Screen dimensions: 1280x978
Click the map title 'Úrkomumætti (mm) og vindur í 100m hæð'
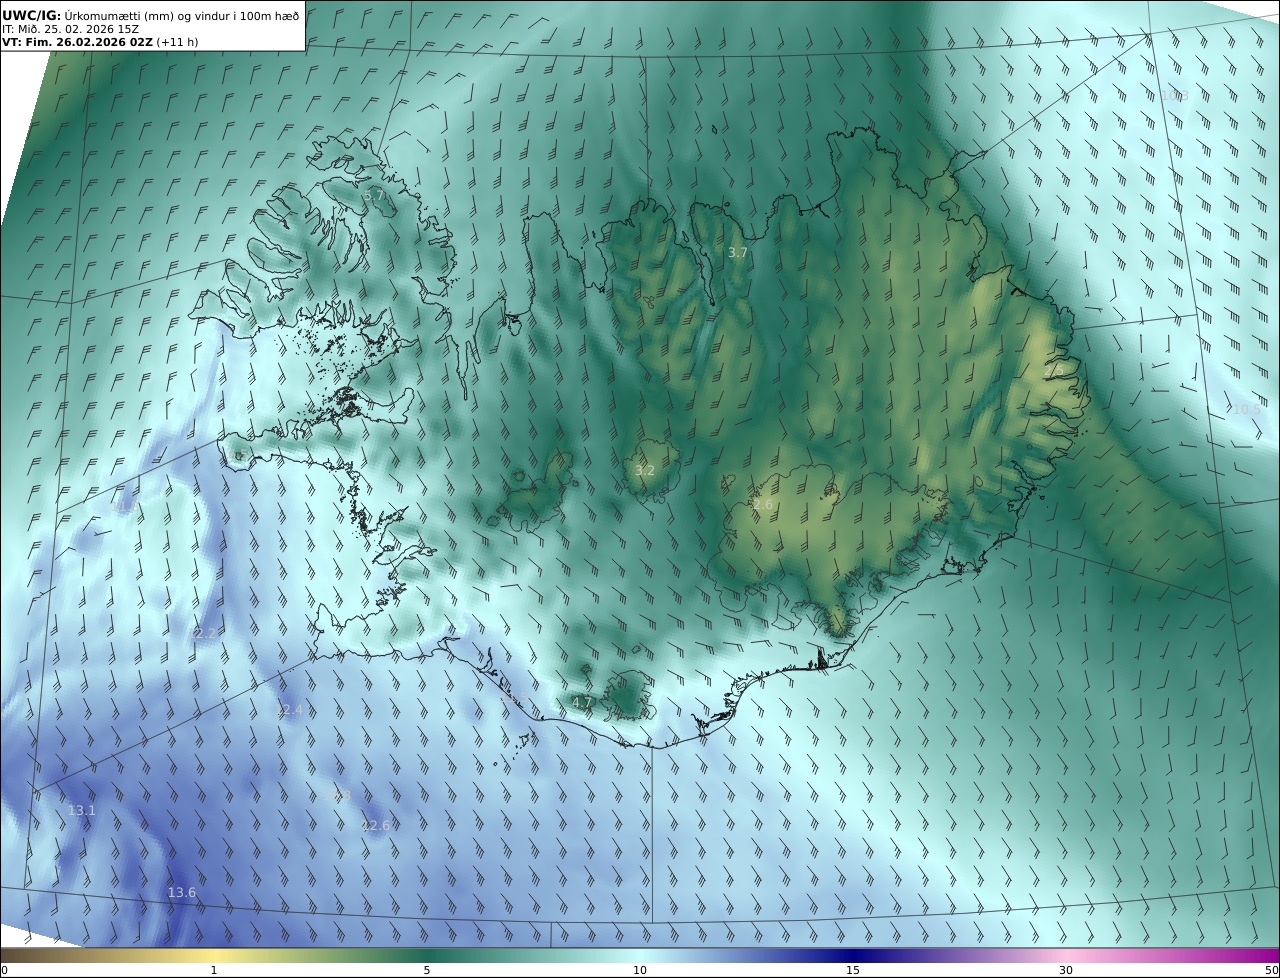pos(181,15)
